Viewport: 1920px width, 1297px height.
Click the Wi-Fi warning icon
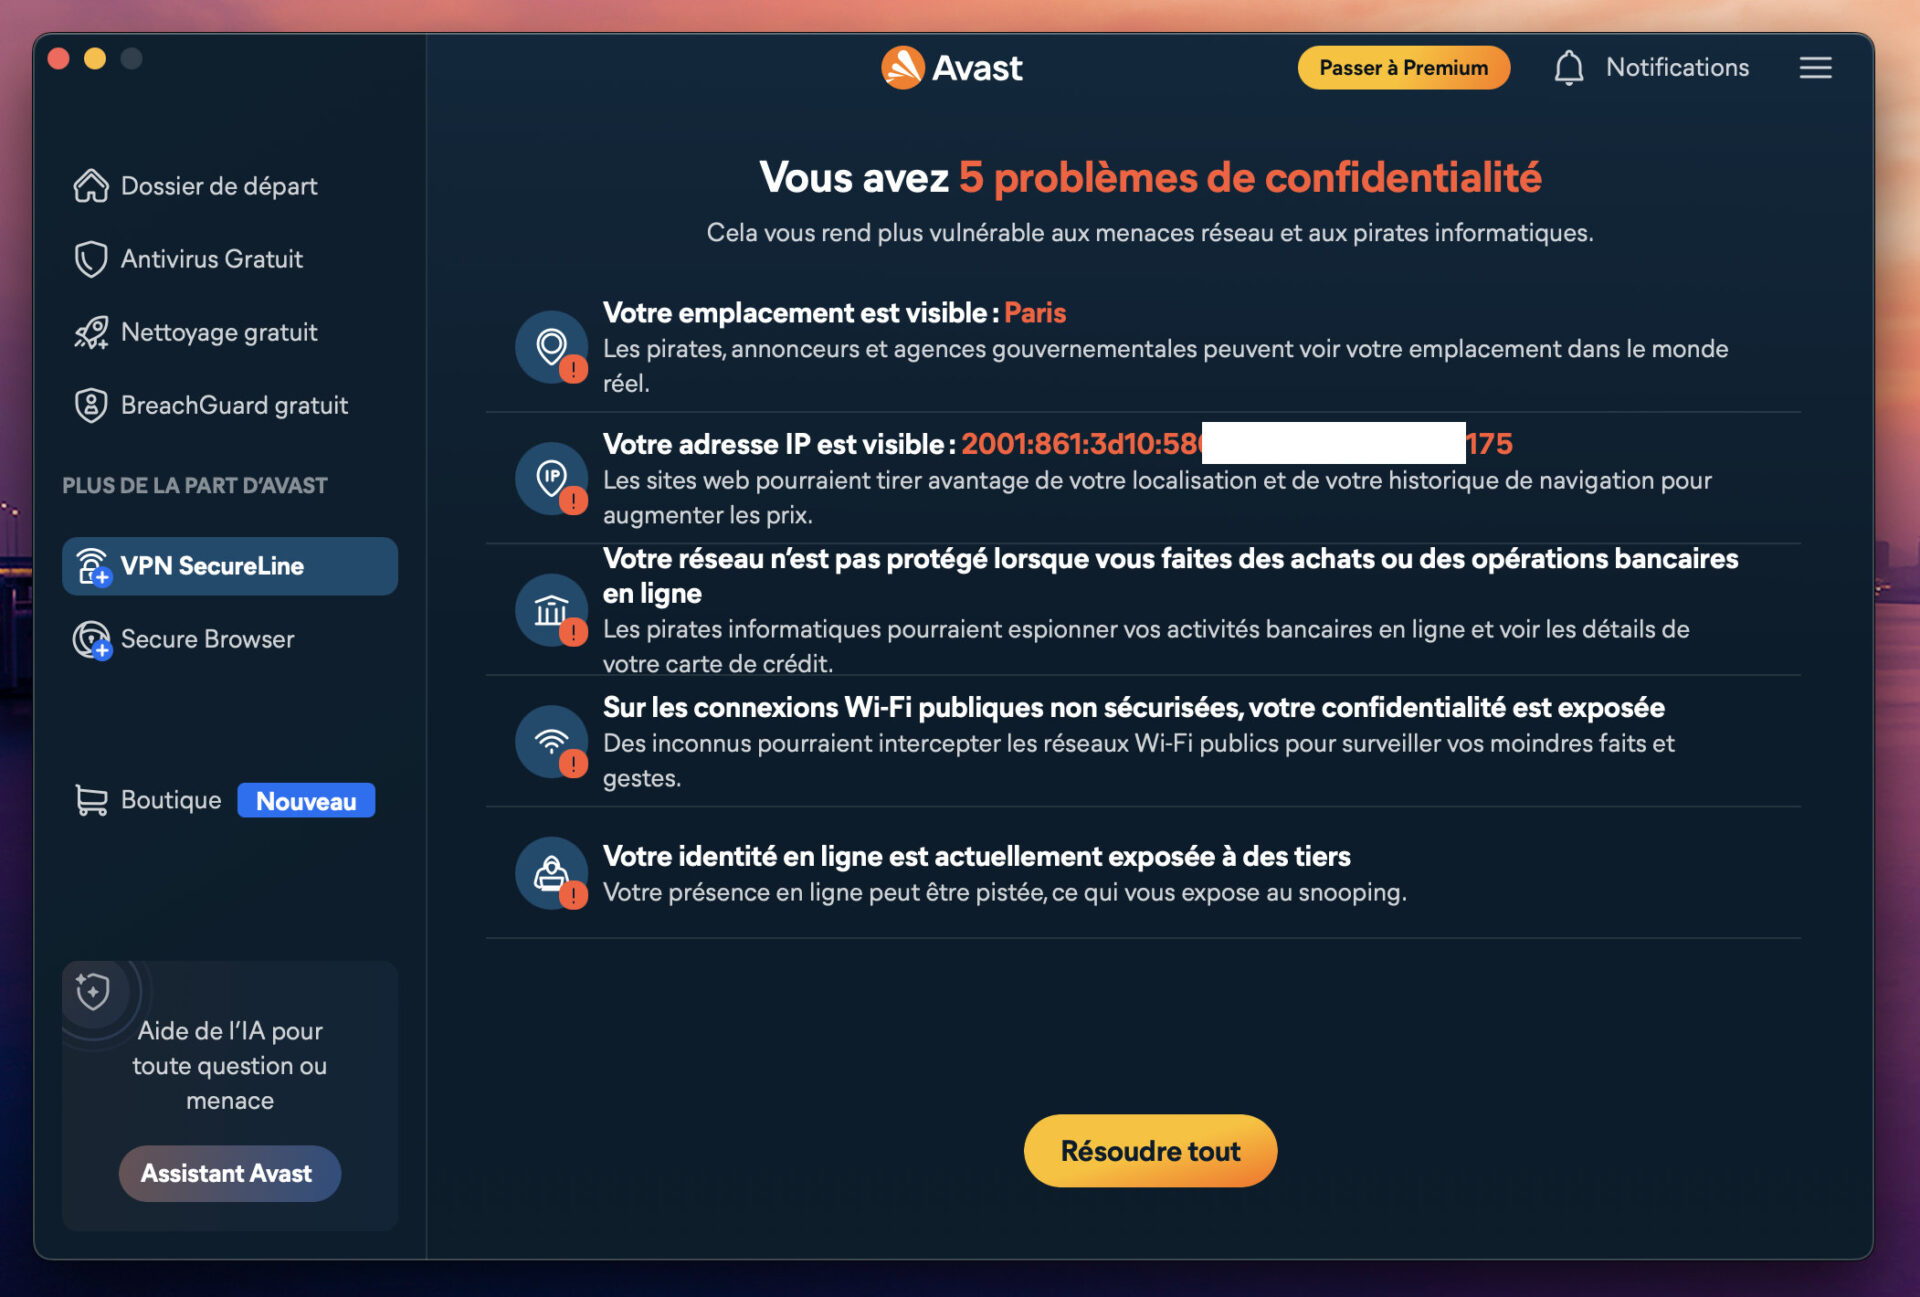(552, 742)
